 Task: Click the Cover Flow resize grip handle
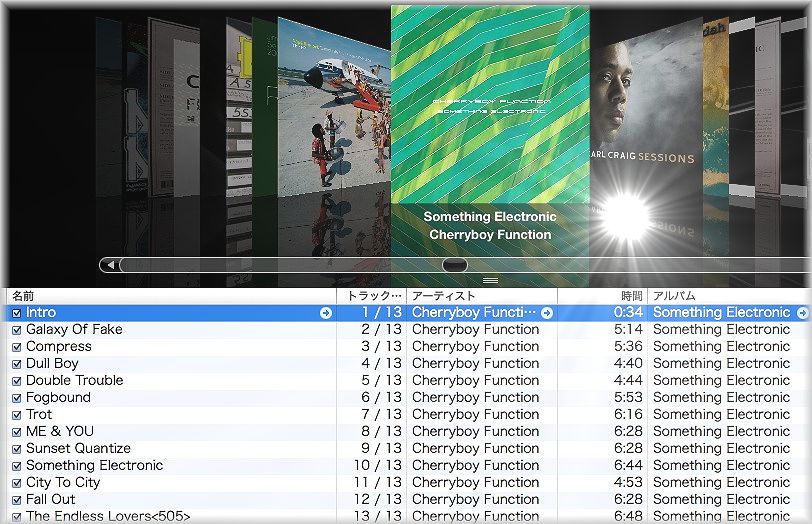click(490, 281)
